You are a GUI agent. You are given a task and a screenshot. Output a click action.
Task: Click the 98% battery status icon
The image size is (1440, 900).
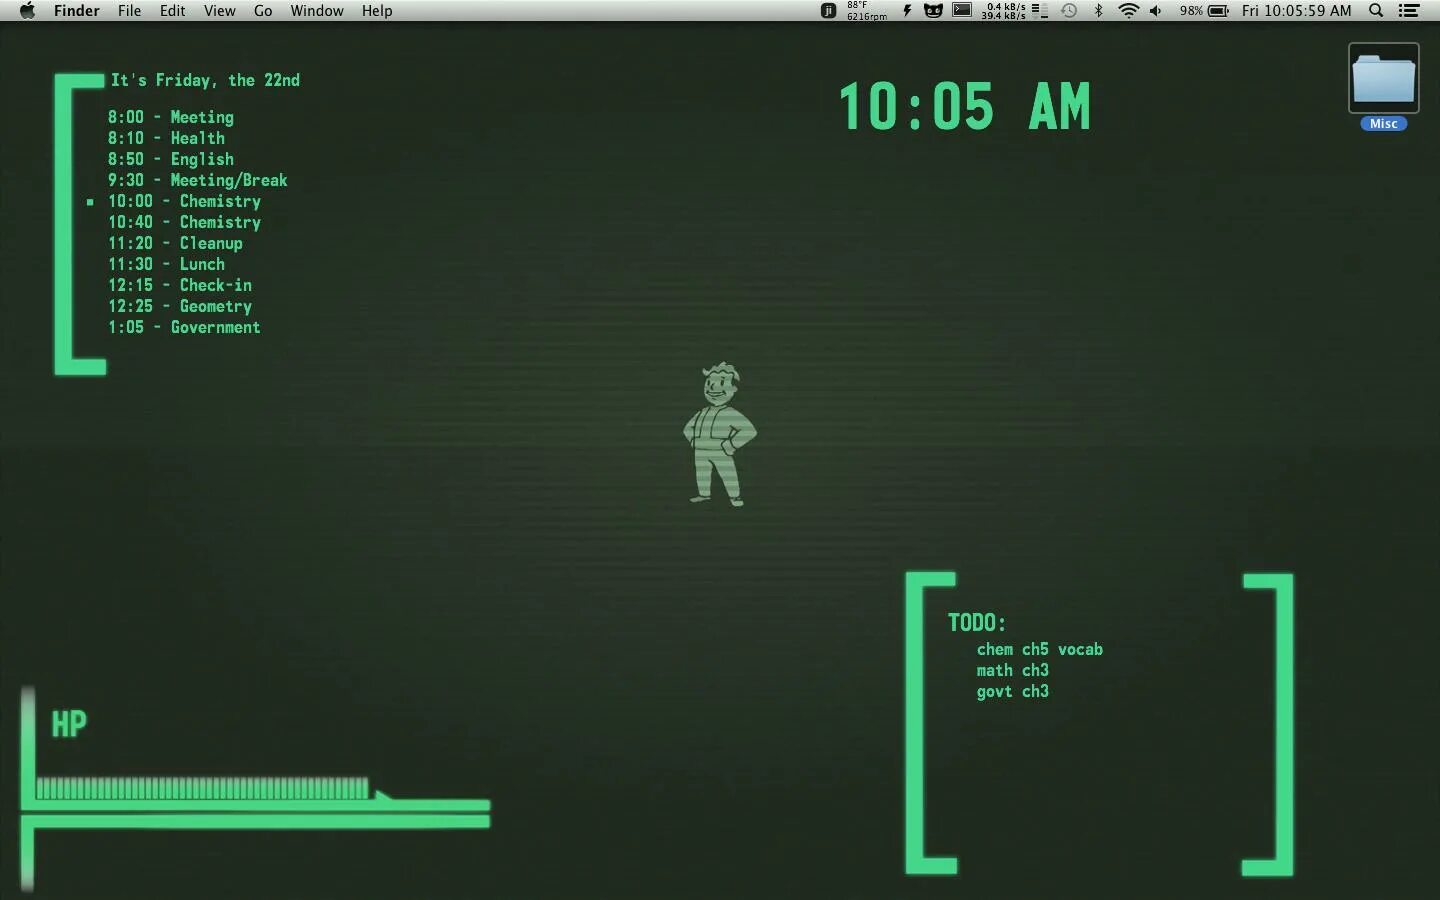(1204, 11)
